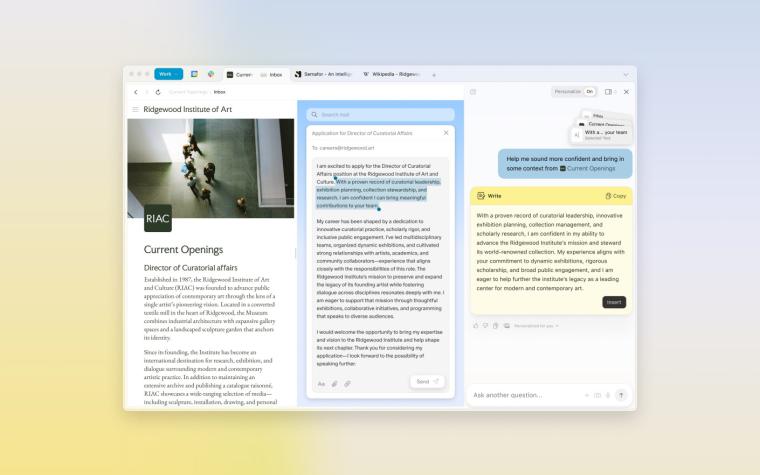760x475 pixels.
Task: Reload the page
Action: coord(158,92)
